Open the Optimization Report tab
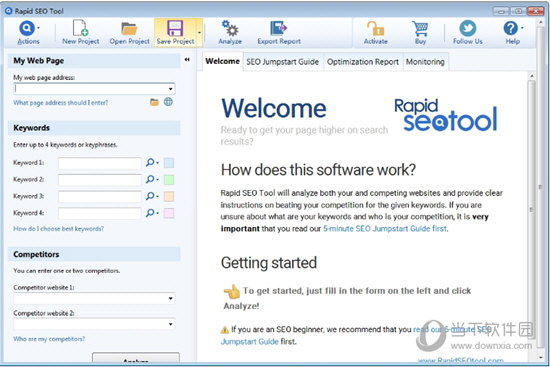The height and width of the screenshot is (367, 550). [x=363, y=62]
